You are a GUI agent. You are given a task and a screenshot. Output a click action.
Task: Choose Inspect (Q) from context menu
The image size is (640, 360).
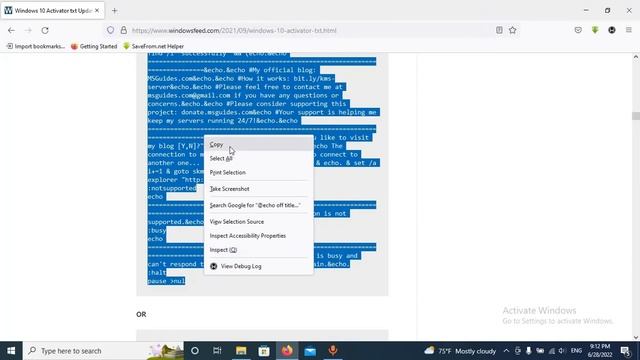tap(258, 250)
